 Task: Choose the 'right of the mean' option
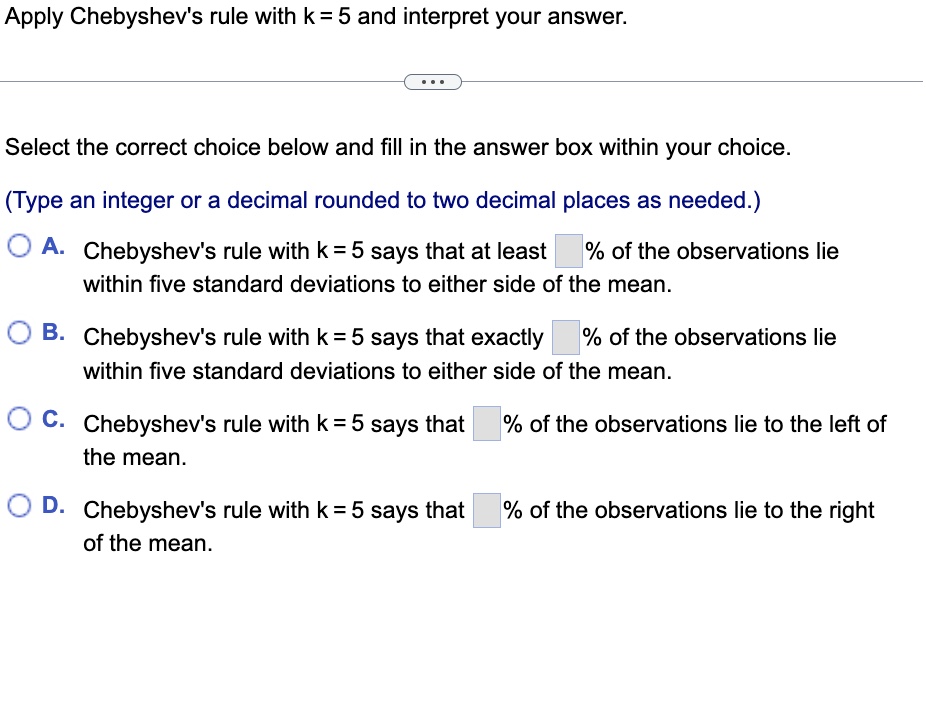pyautogui.click(x=17, y=503)
